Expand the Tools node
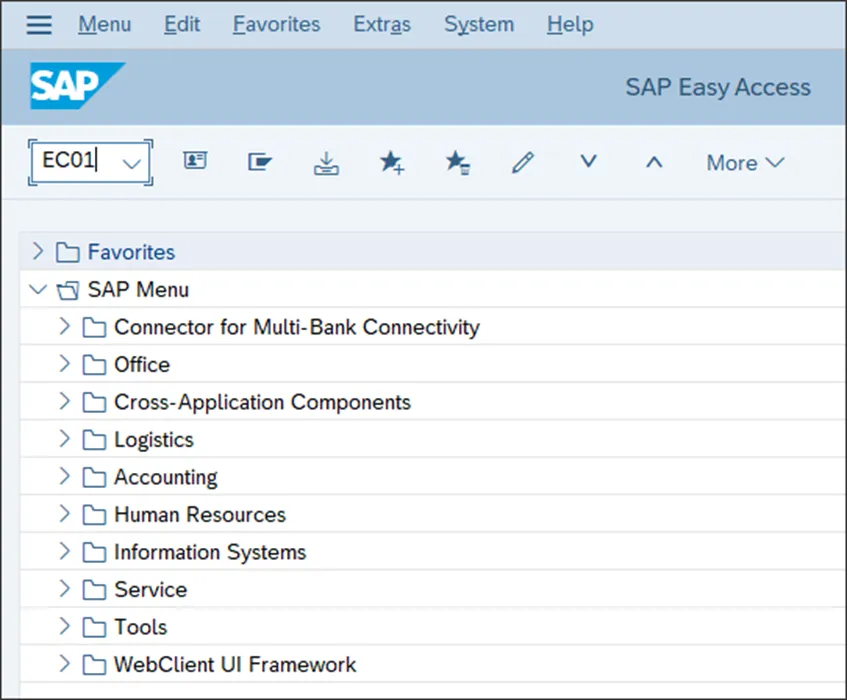847x700 pixels. click(64, 626)
